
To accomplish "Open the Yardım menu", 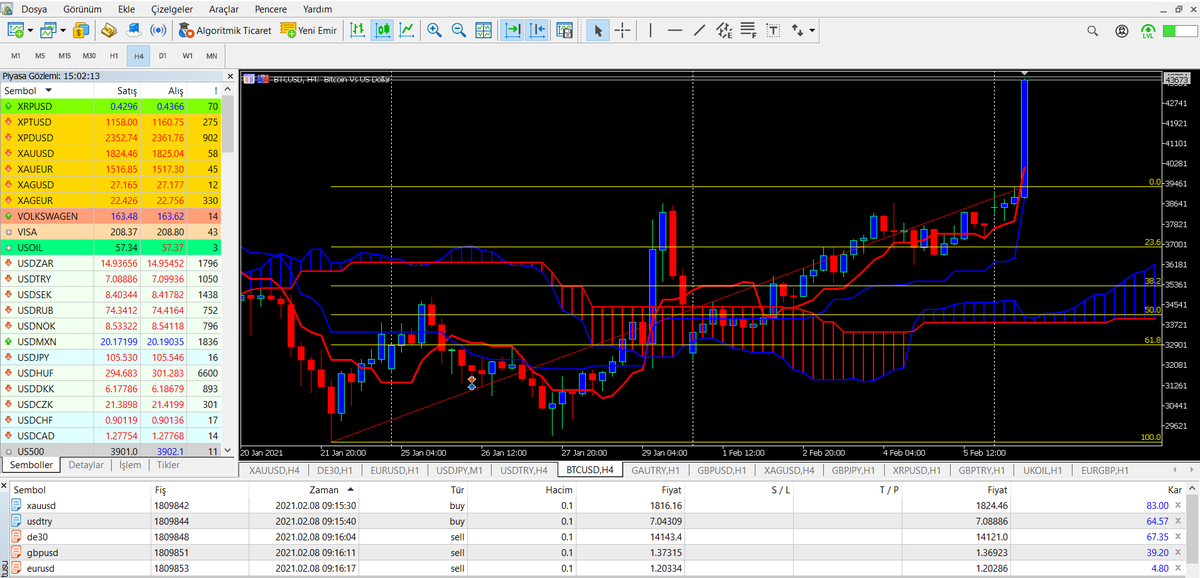I will tap(318, 8).
